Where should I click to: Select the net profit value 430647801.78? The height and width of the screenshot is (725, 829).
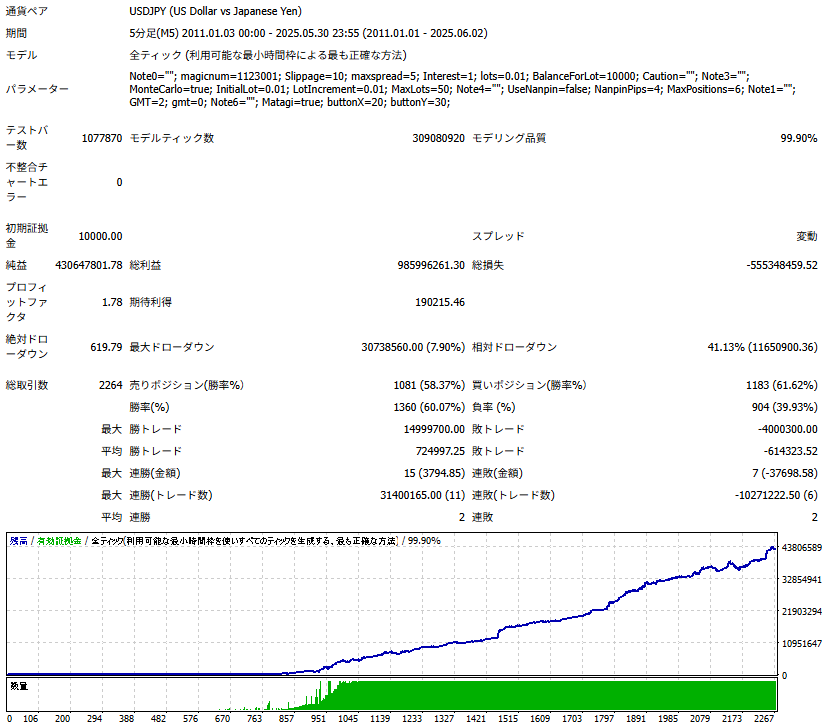[x=89, y=265]
